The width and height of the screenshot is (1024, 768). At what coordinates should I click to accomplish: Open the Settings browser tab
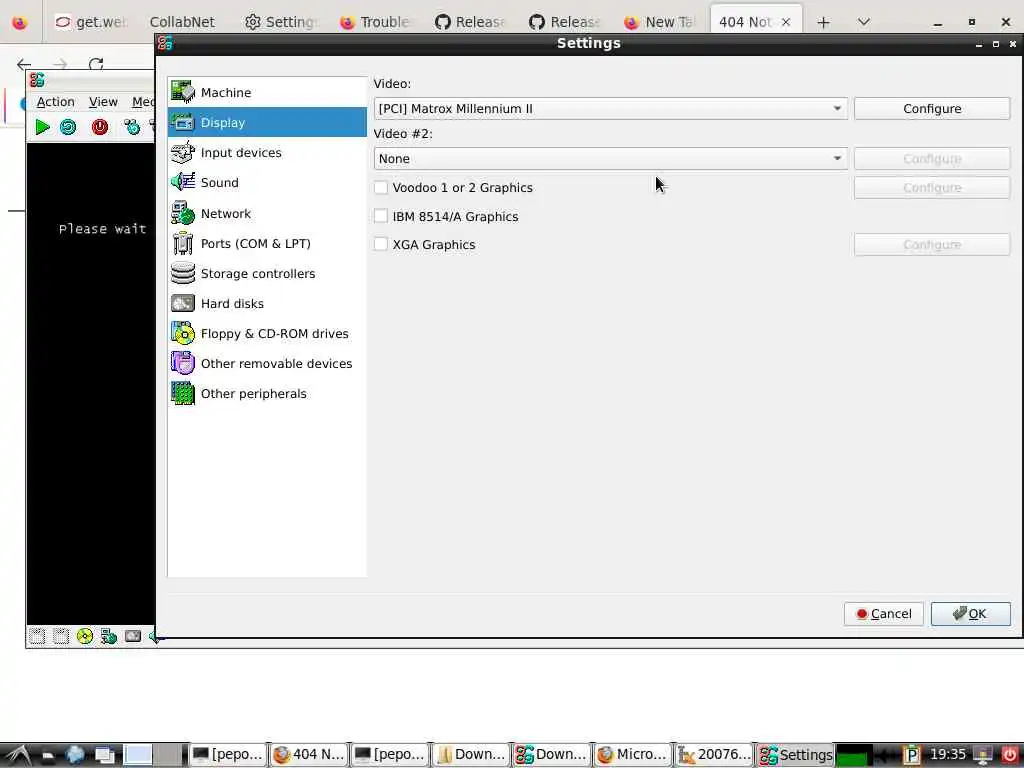[281, 22]
